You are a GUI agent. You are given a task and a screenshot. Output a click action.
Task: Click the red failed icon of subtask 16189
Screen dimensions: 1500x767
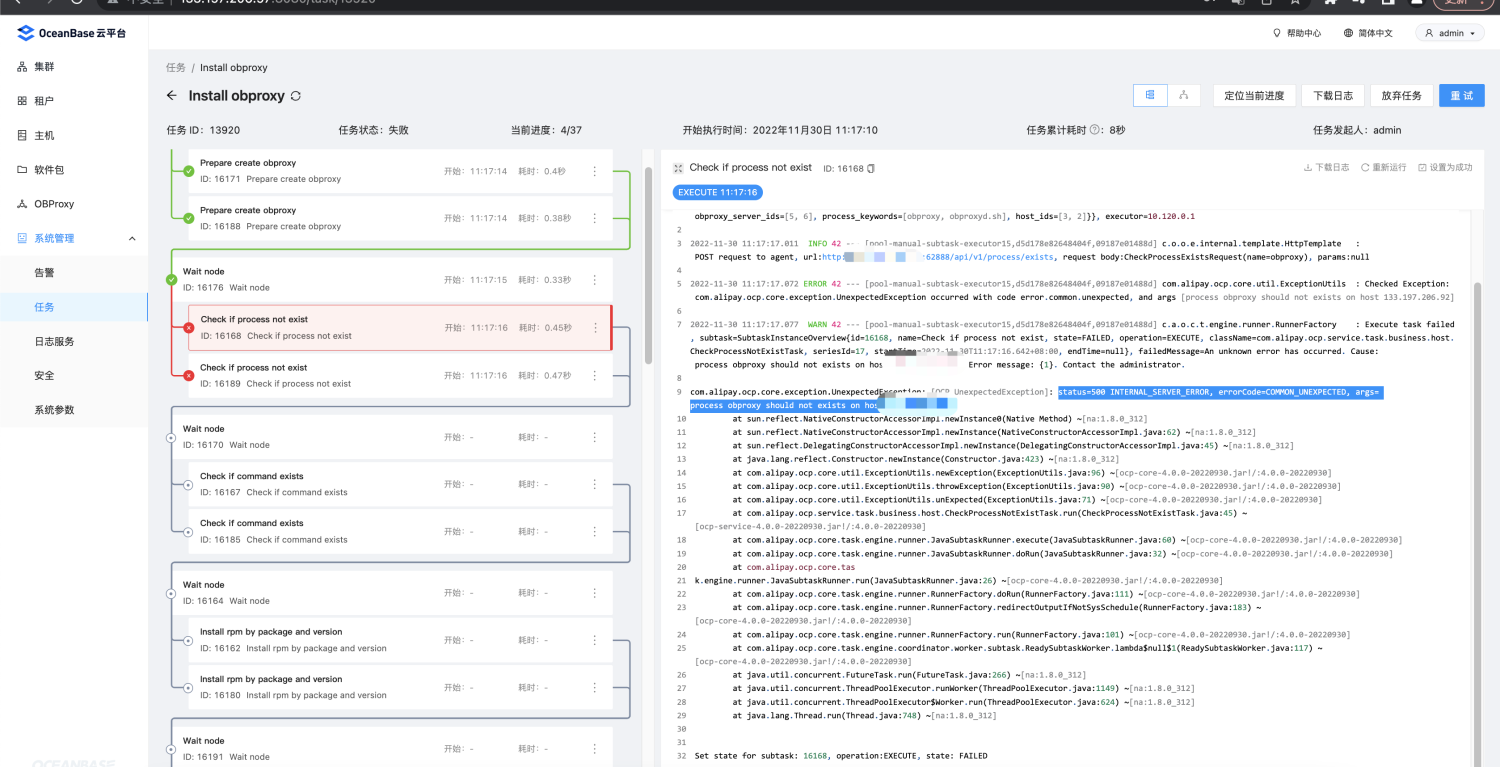pyautogui.click(x=188, y=376)
